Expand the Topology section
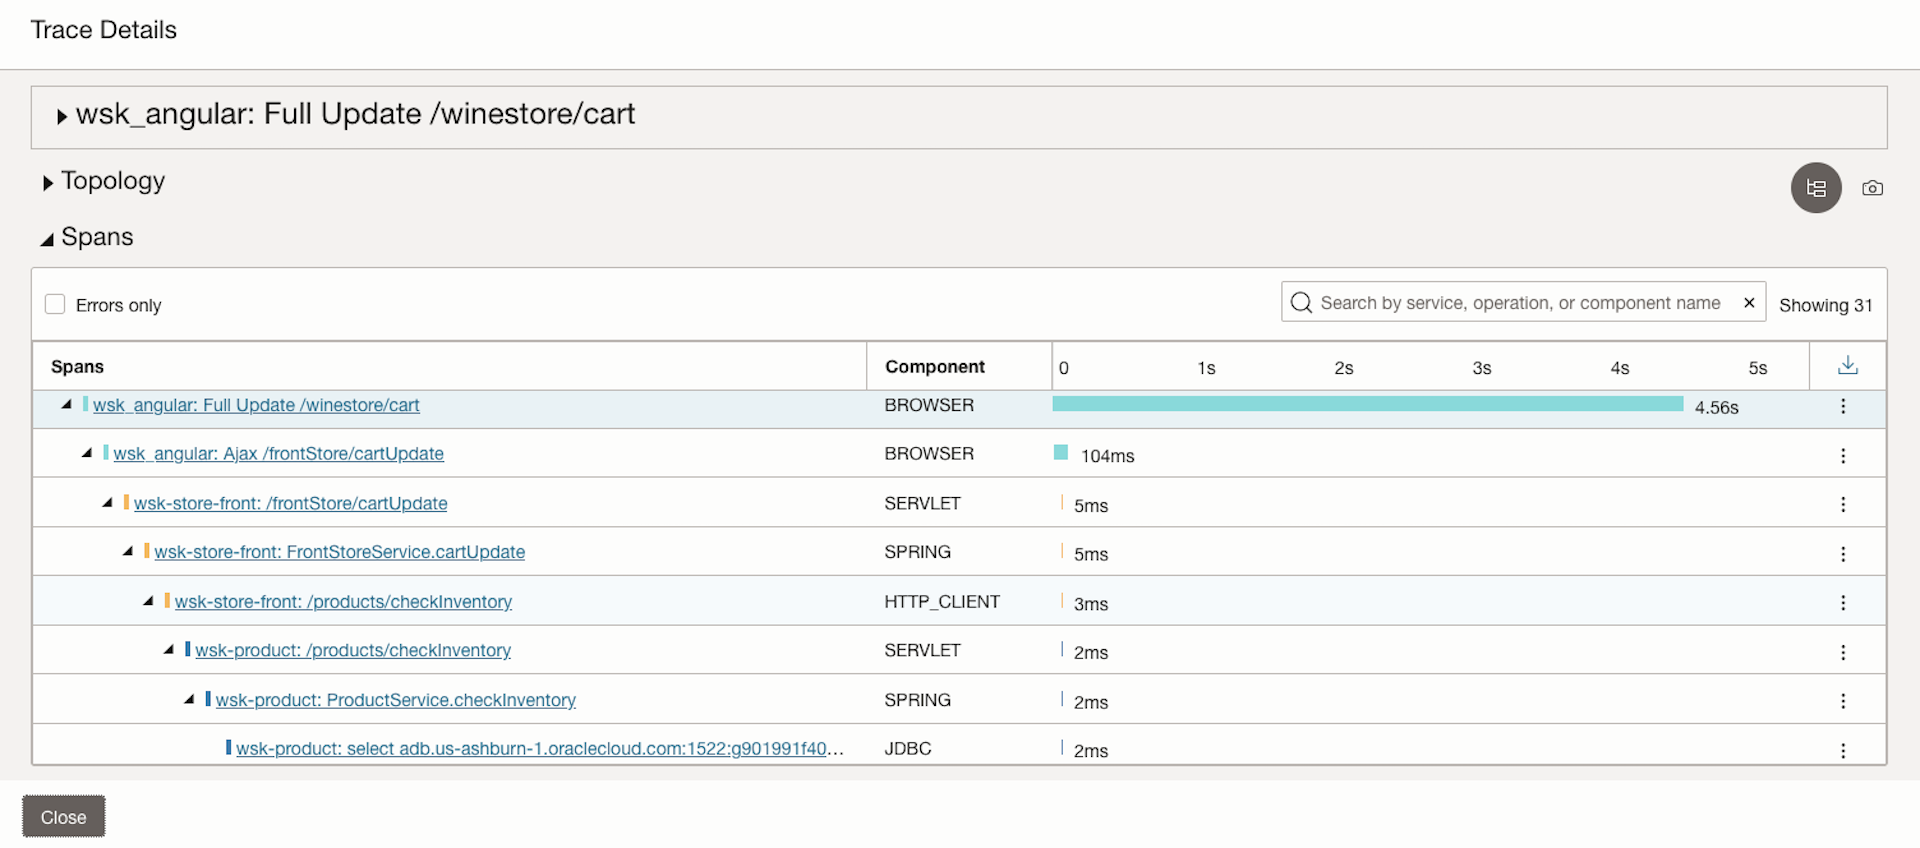1920x848 pixels. [x=48, y=183]
